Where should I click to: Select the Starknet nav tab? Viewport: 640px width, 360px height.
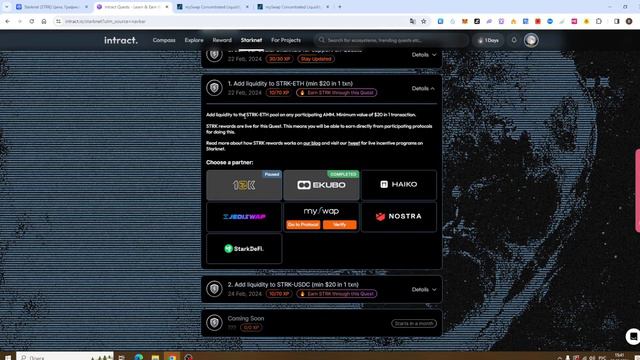[251, 40]
